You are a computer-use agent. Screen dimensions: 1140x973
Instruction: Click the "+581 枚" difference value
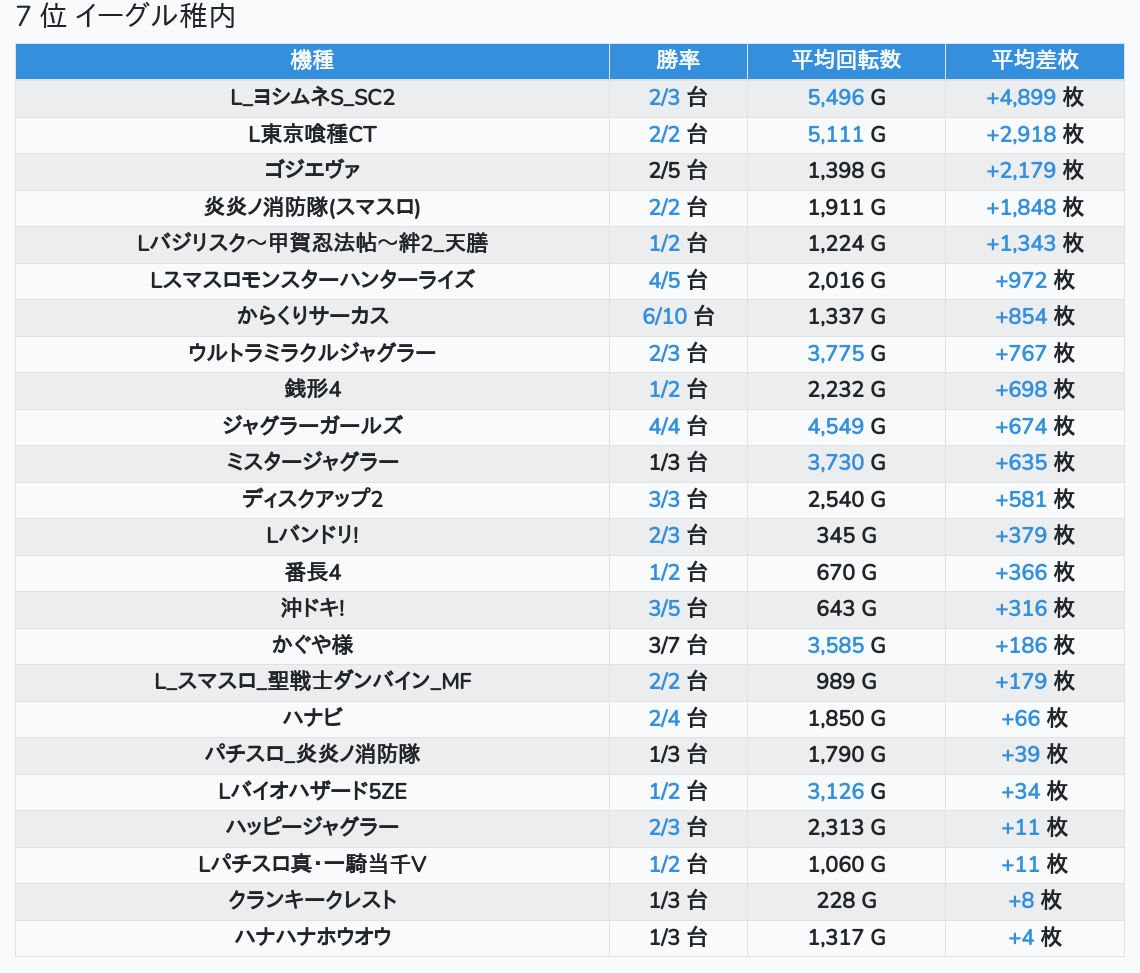click(x=1035, y=500)
